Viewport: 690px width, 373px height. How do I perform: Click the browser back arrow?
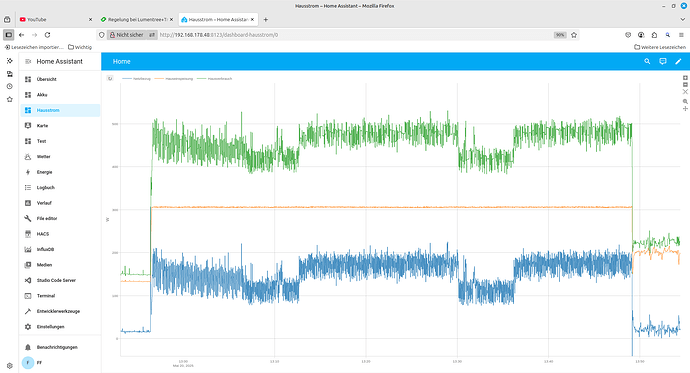tap(22, 35)
